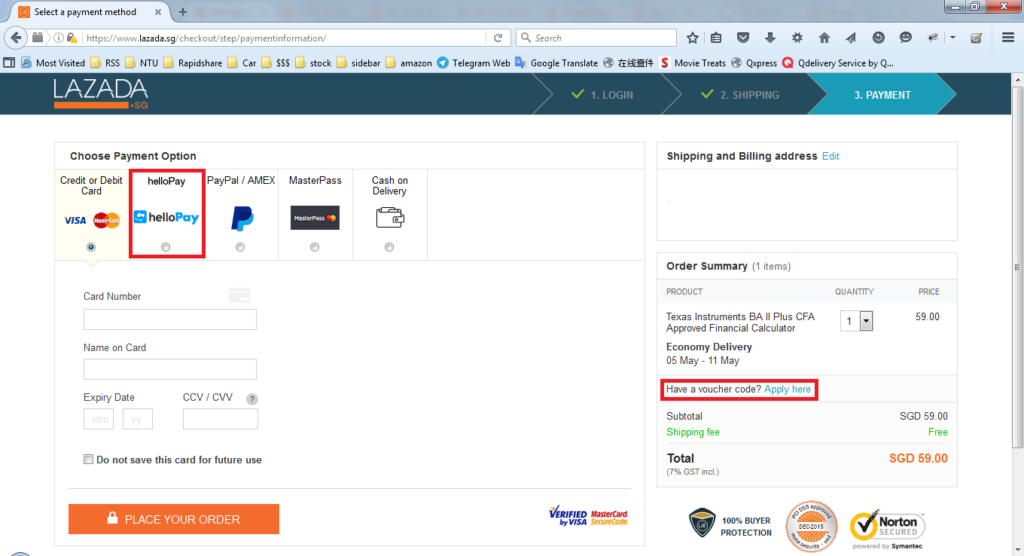Click the 100% Buyer Protection shield
The width and height of the screenshot is (1024, 556).
(x=702, y=523)
